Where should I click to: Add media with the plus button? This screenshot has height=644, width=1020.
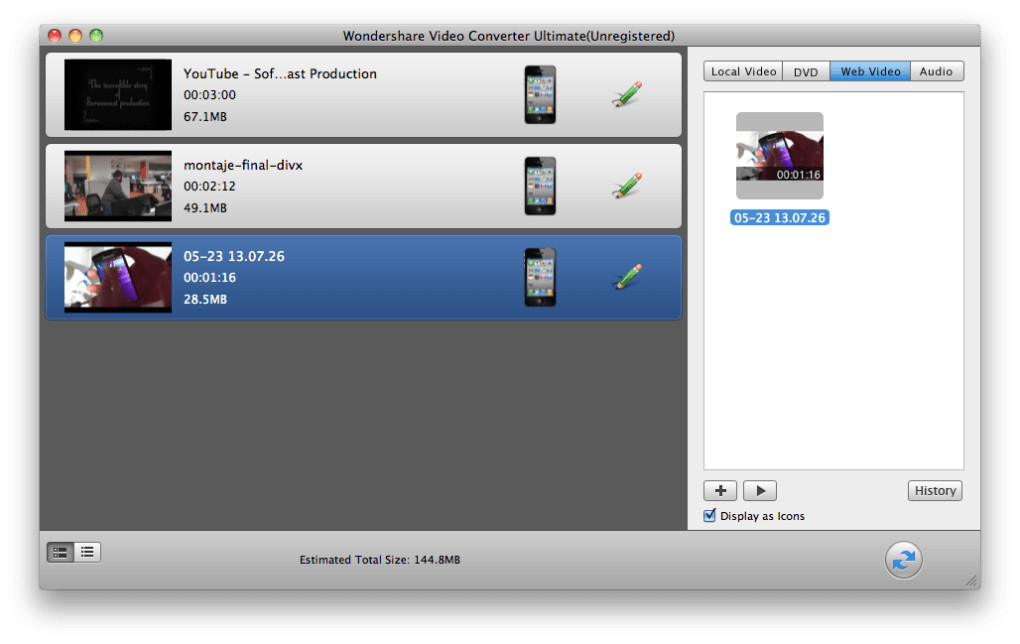click(720, 490)
